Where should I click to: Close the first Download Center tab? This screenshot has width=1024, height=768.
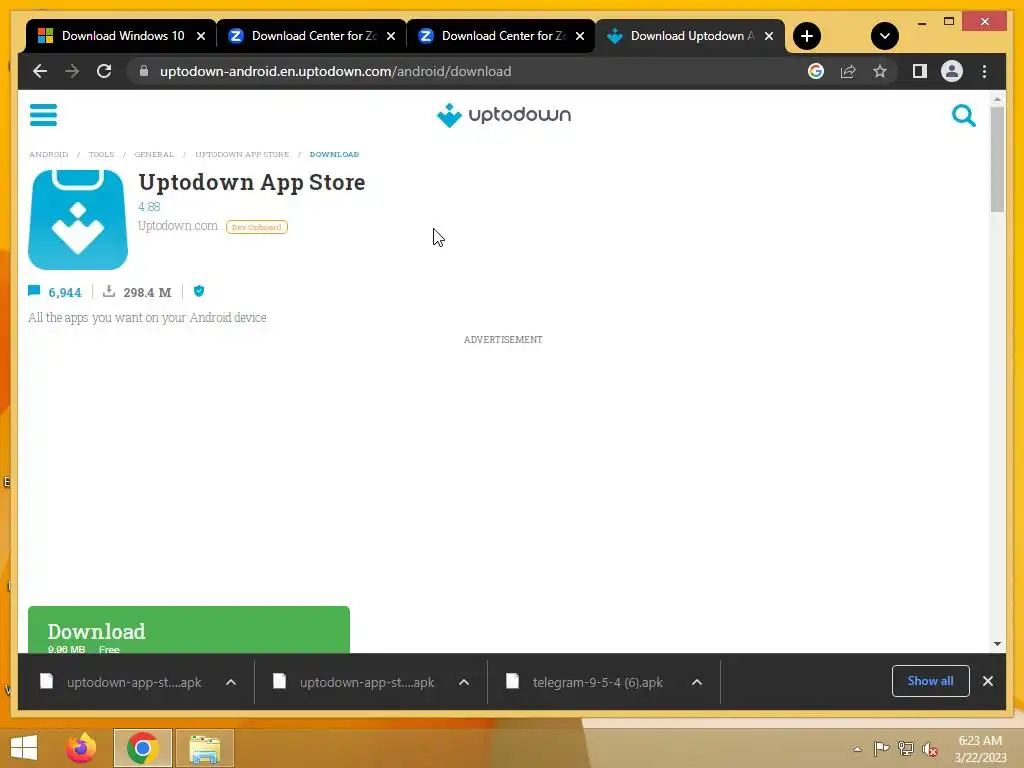coord(391,36)
